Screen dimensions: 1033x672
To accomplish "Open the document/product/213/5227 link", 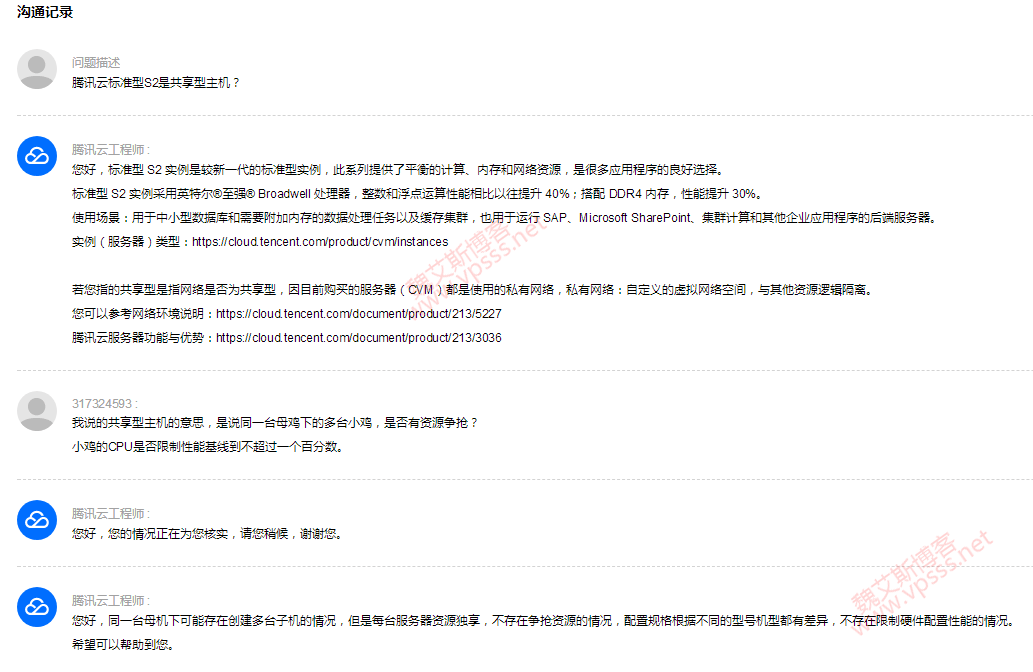I will tap(358, 314).
